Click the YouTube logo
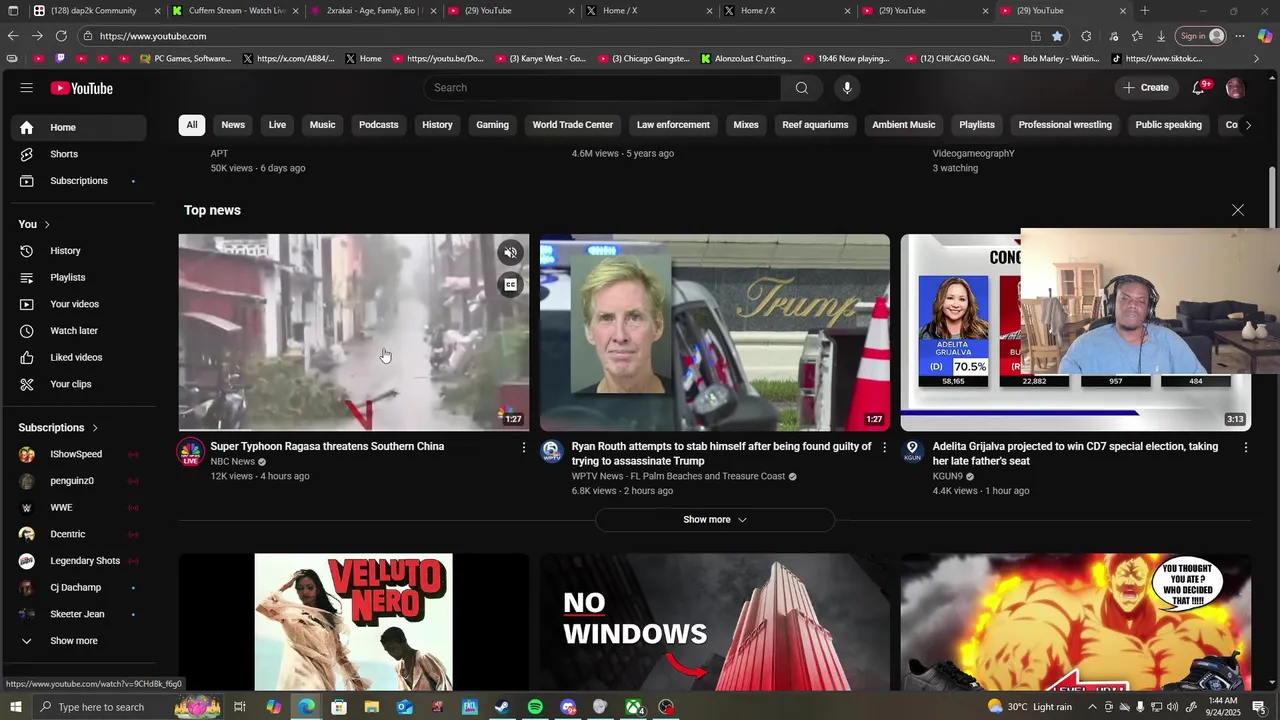 click(x=82, y=88)
